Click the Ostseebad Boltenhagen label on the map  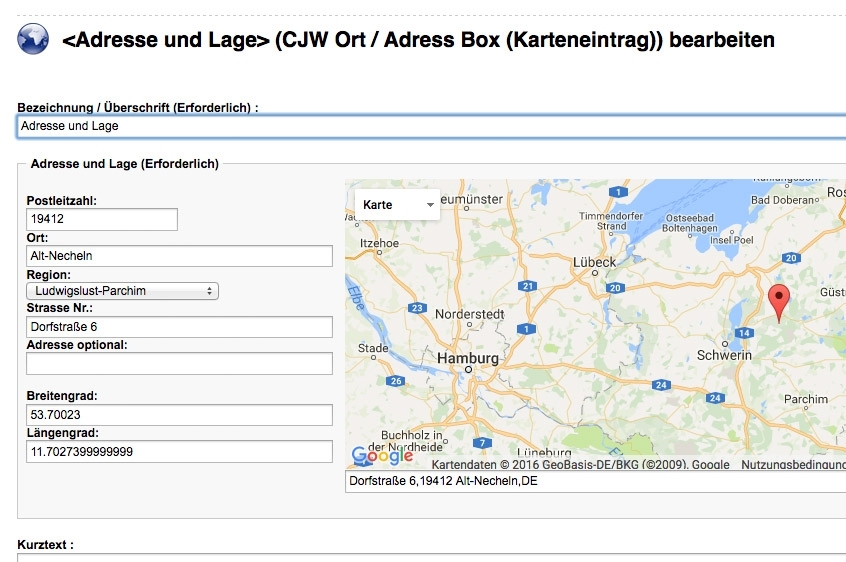[x=690, y=223]
